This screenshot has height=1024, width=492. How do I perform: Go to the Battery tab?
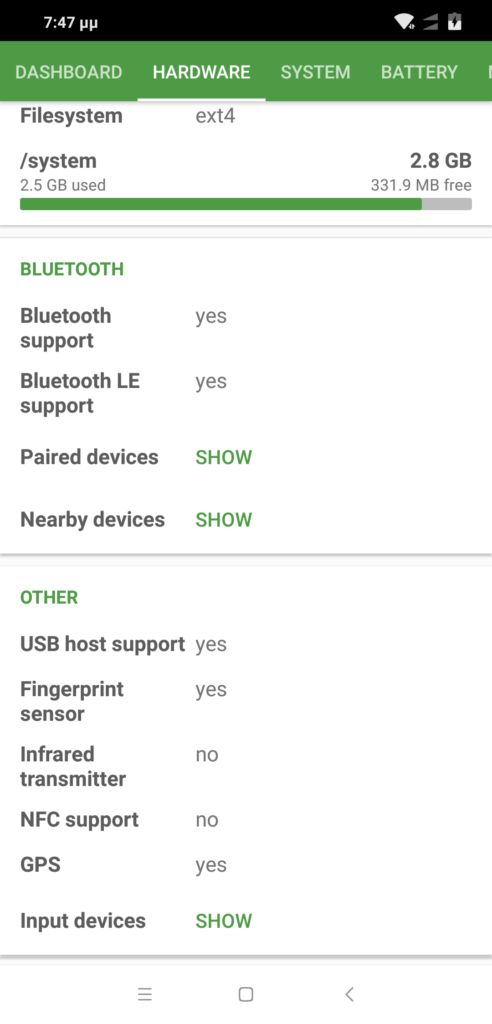(419, 72)
